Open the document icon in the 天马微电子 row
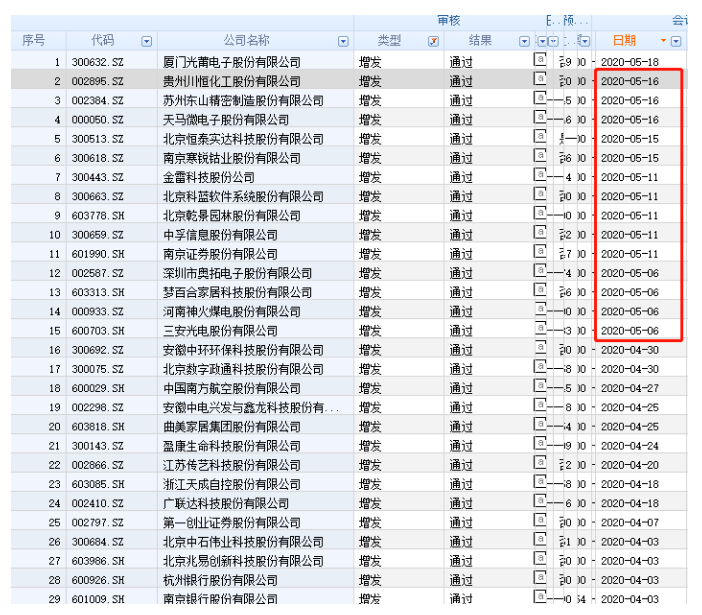Viewport: 702px width, 615px height. point(540,118)
